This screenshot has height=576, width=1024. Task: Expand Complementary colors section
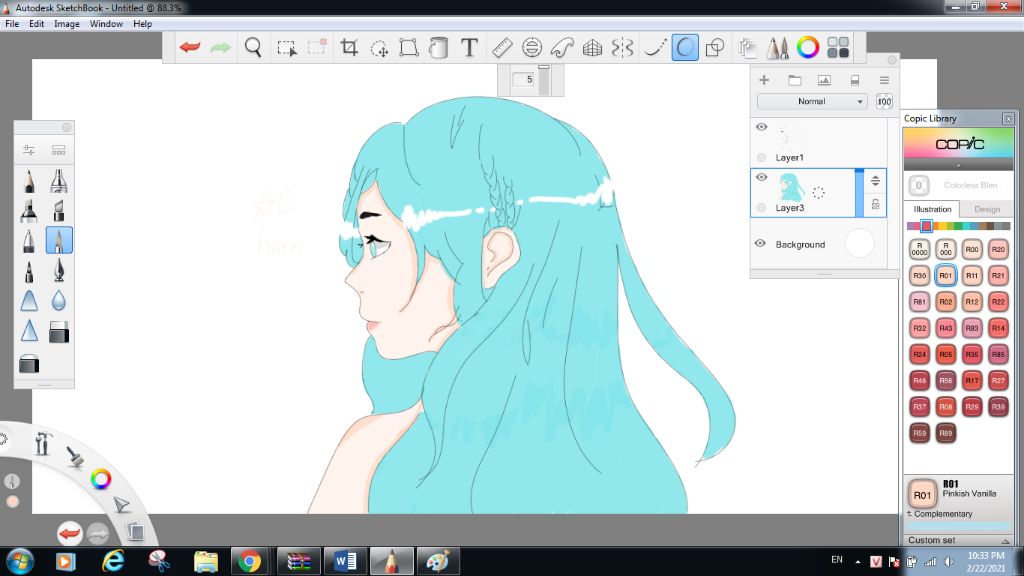[x=940, y=514]
